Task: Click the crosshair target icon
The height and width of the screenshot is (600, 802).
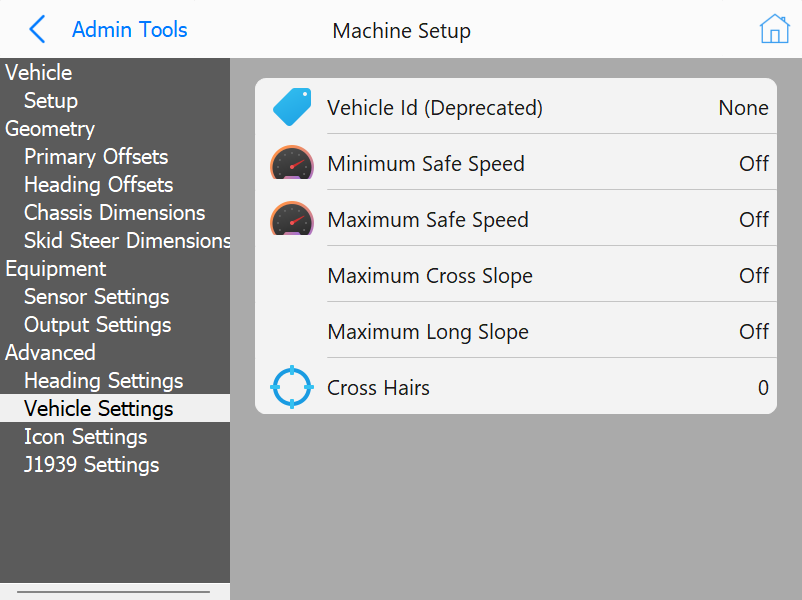Action: tap(292, 387)
